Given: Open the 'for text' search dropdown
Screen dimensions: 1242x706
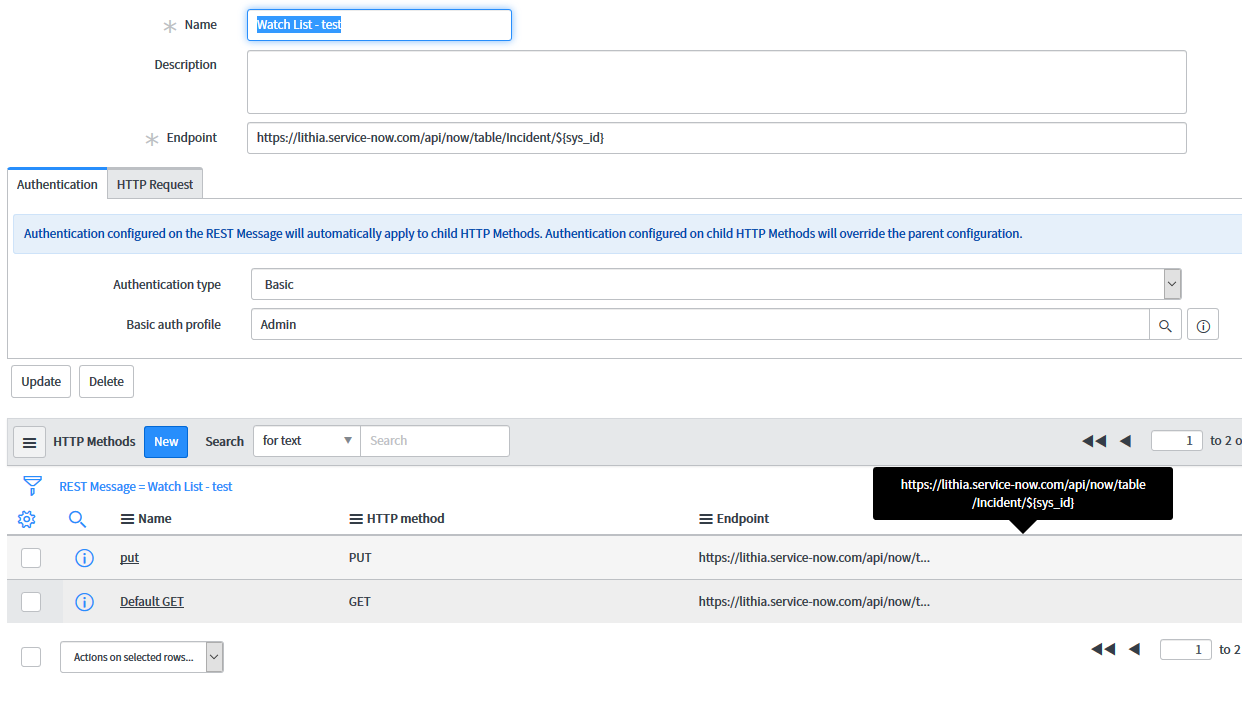Looking at the screenshot, I should point(307,441).
